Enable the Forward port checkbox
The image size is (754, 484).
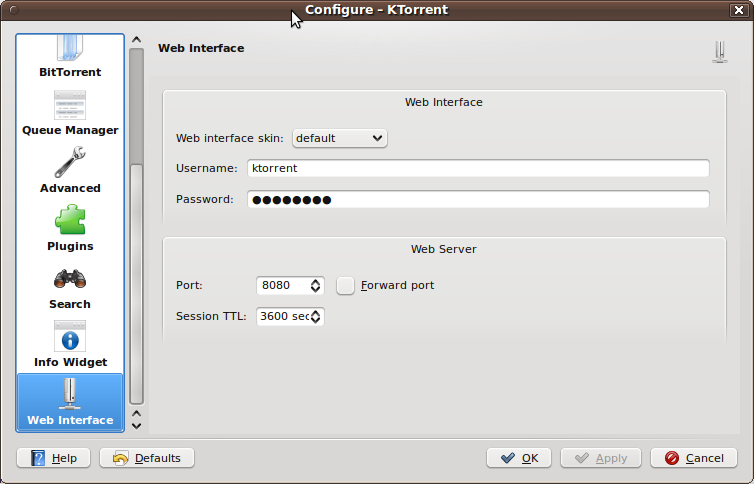point(345,285)
